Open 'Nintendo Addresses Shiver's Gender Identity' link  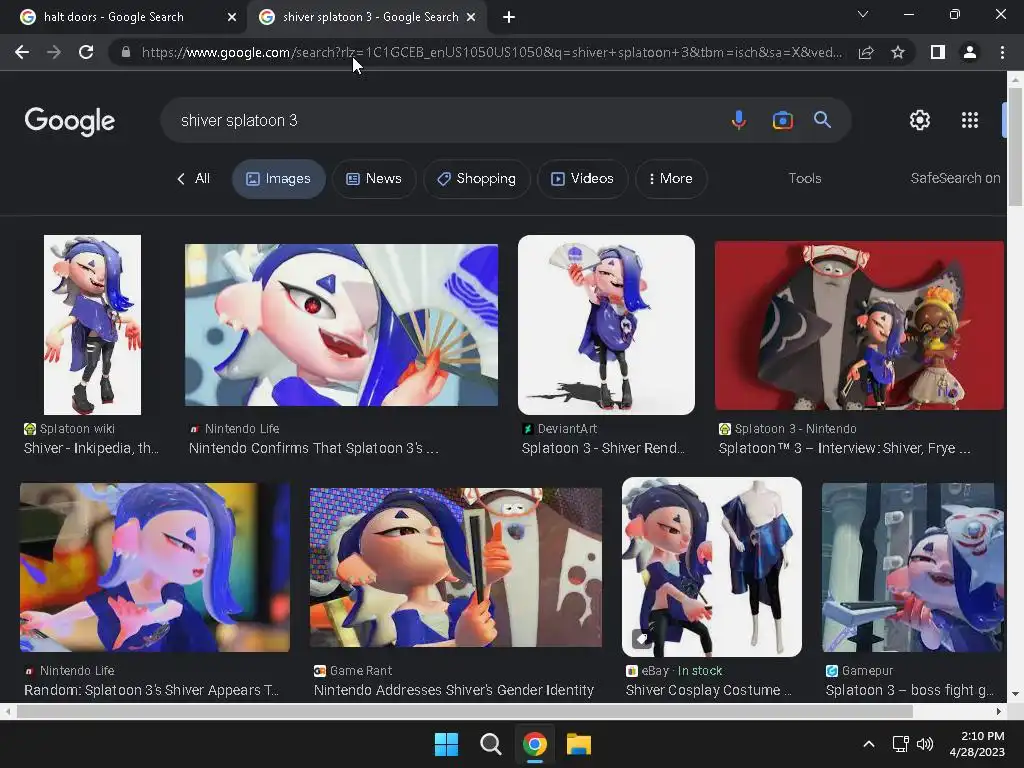click(454, 690)
